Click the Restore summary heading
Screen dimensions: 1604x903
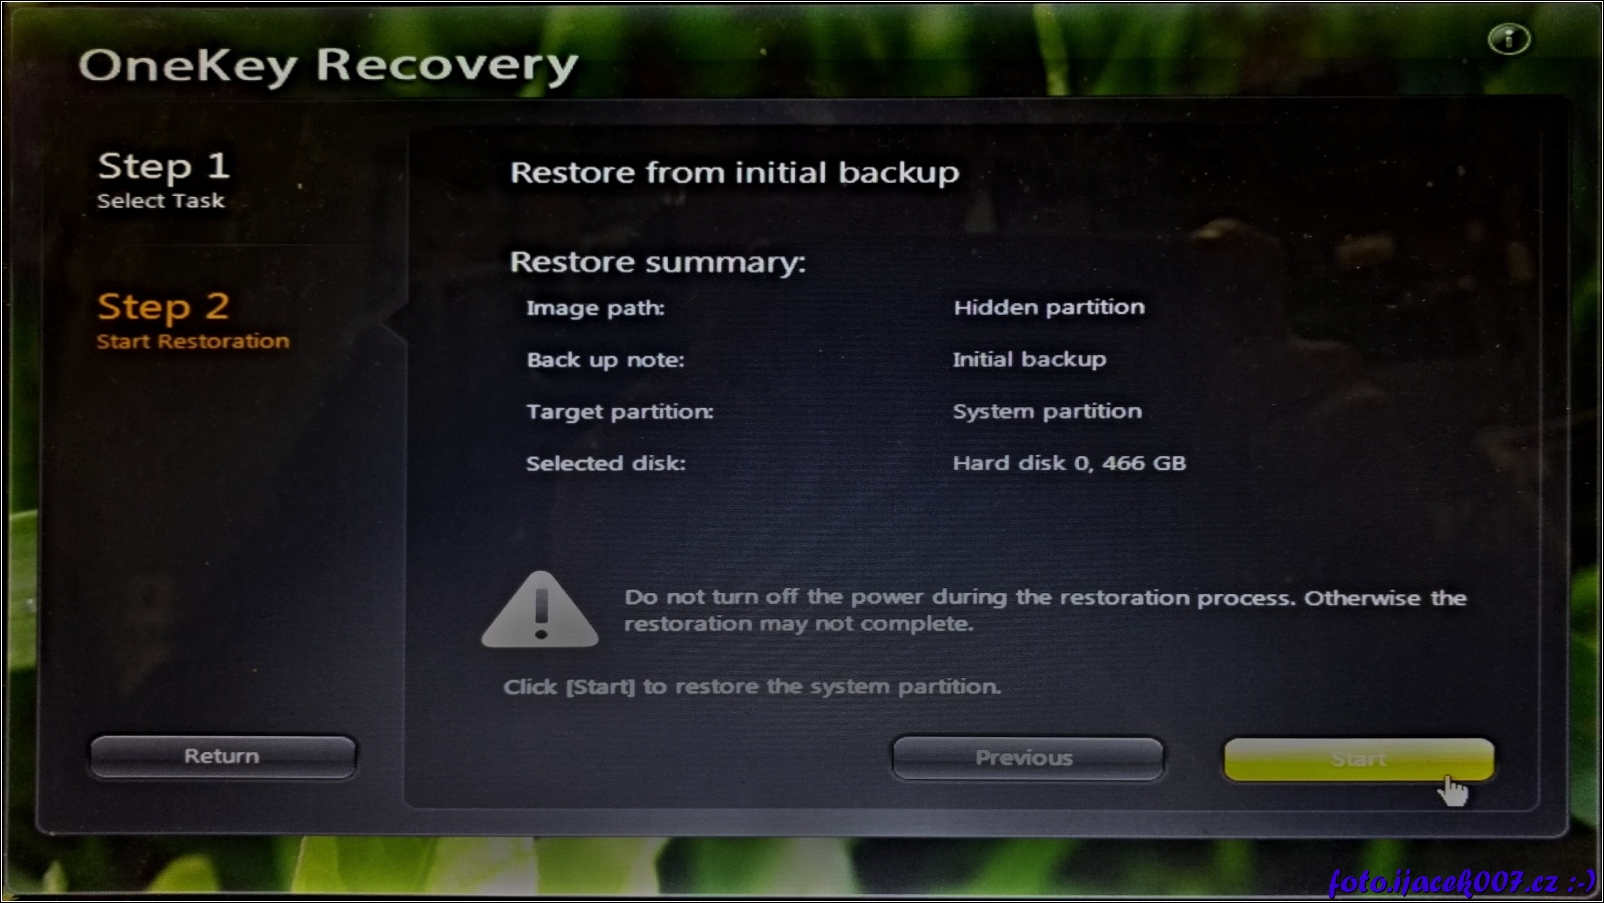pyautogui.click(x=657, y=262)
